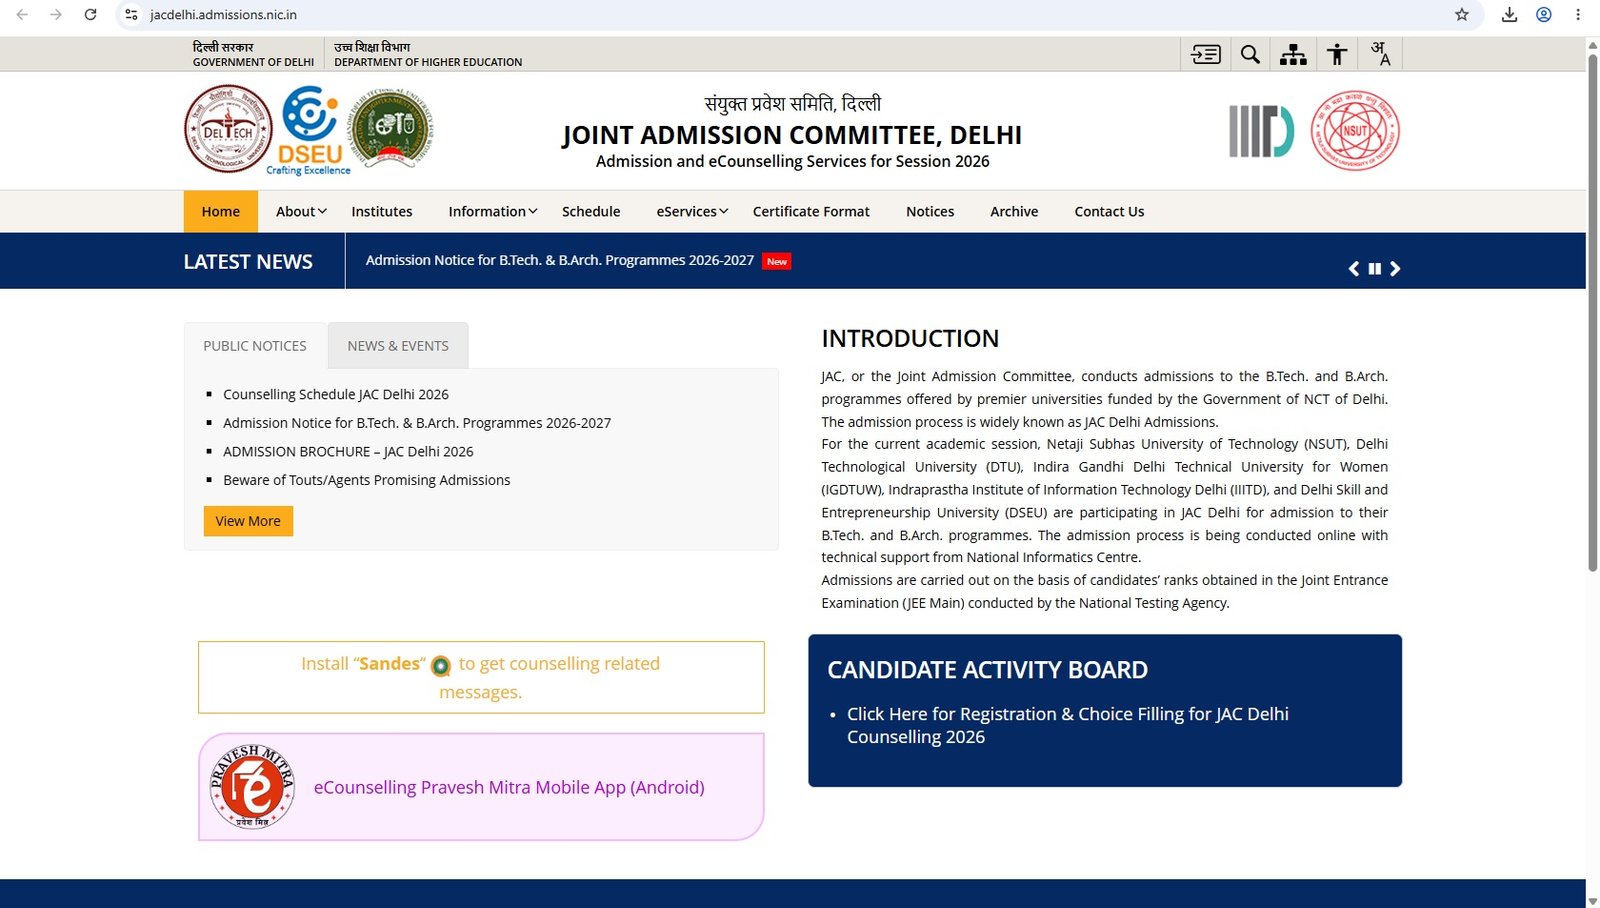The height and width of the screenshot is (908, 1600).
Task: Click the browser back arrow
Action: [x=22, y=15]
